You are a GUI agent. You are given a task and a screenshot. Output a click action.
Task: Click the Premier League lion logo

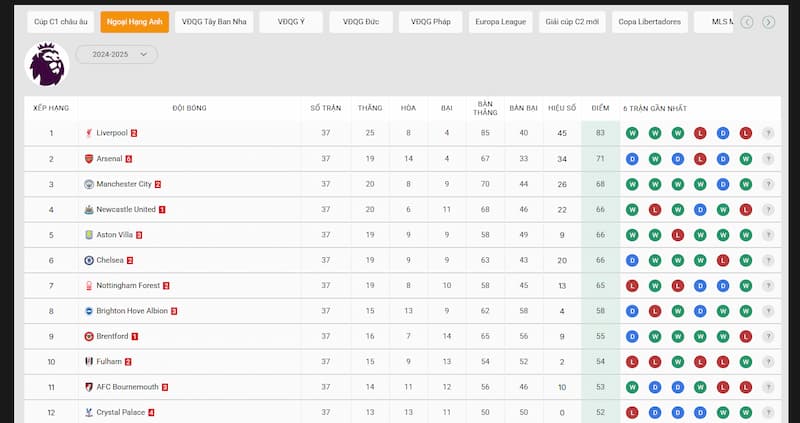point(47,64)
